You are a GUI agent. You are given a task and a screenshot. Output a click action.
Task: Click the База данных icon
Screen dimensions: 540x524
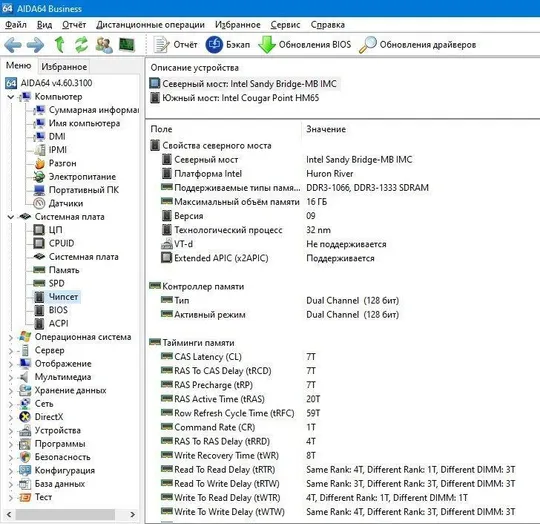[25, 484]
